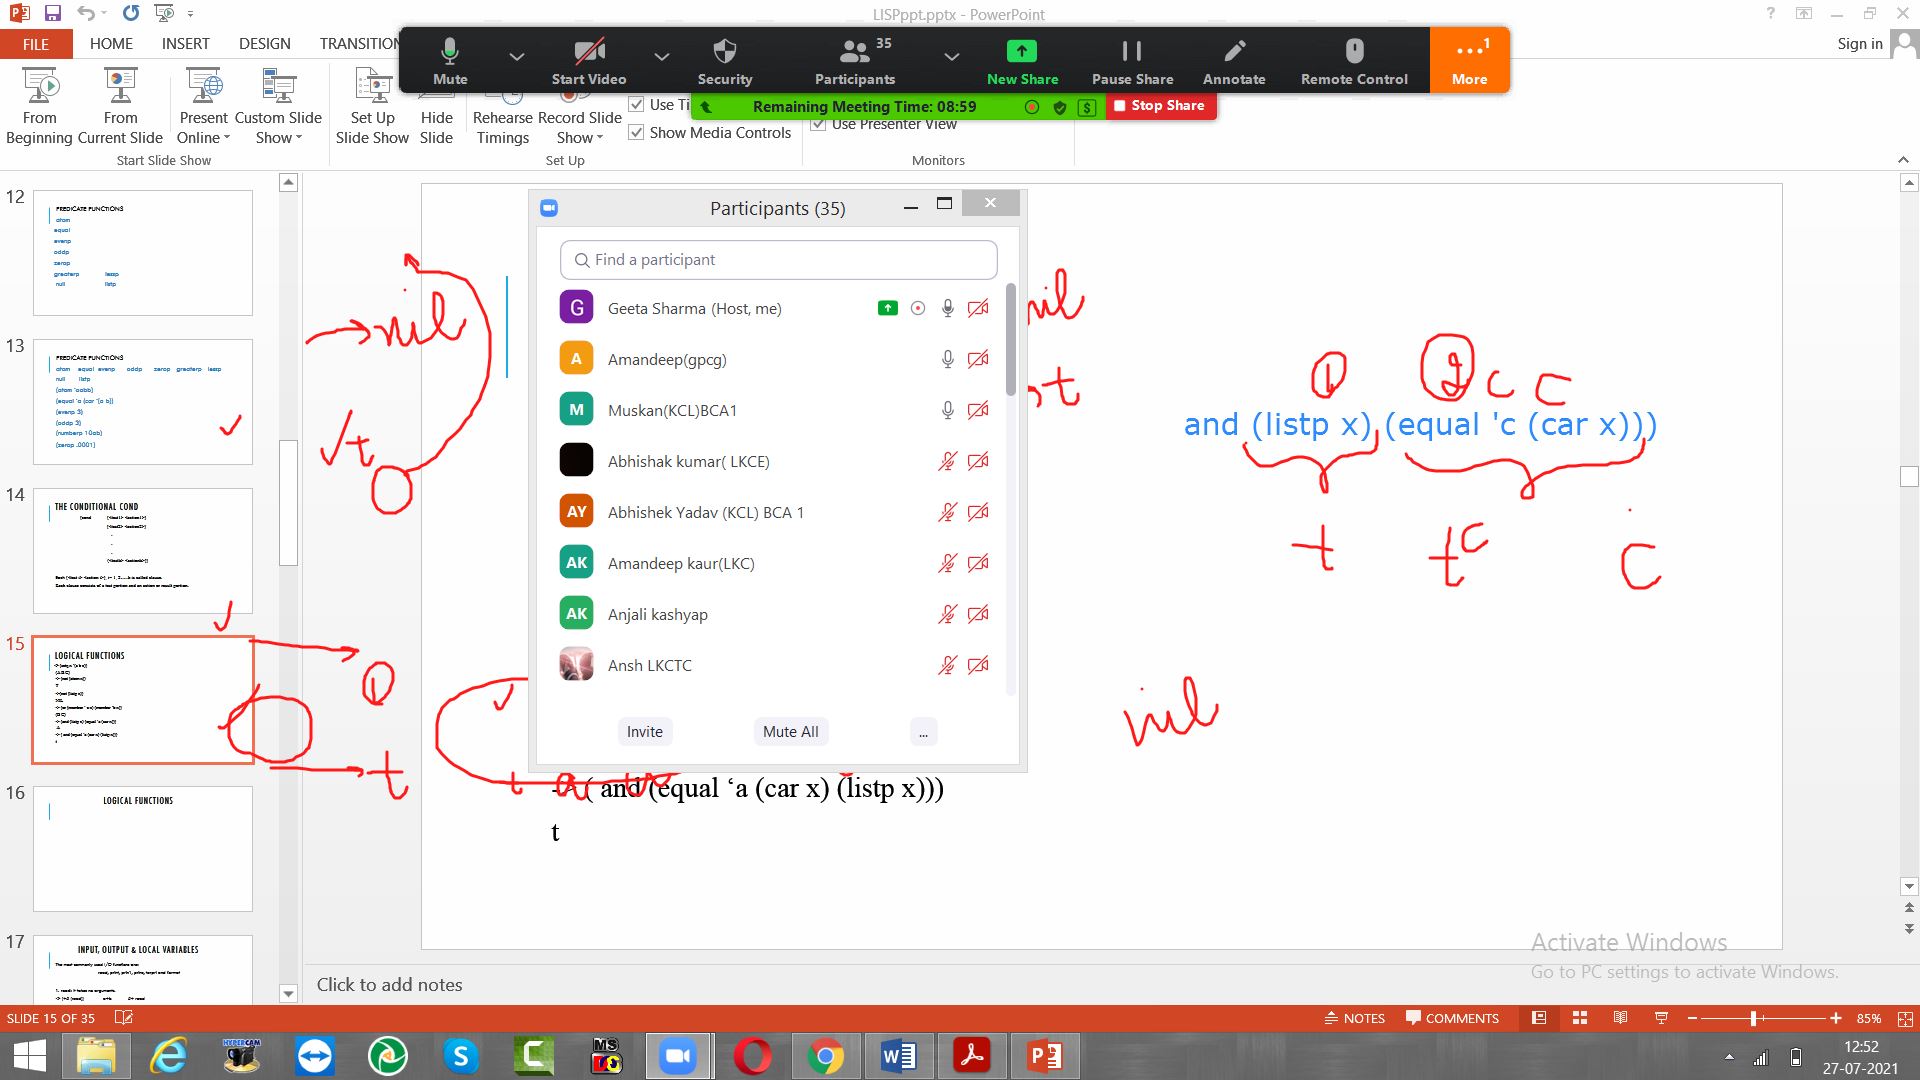
Task: Open Participants from Zoom toolbar
Action: click(855, 61)
